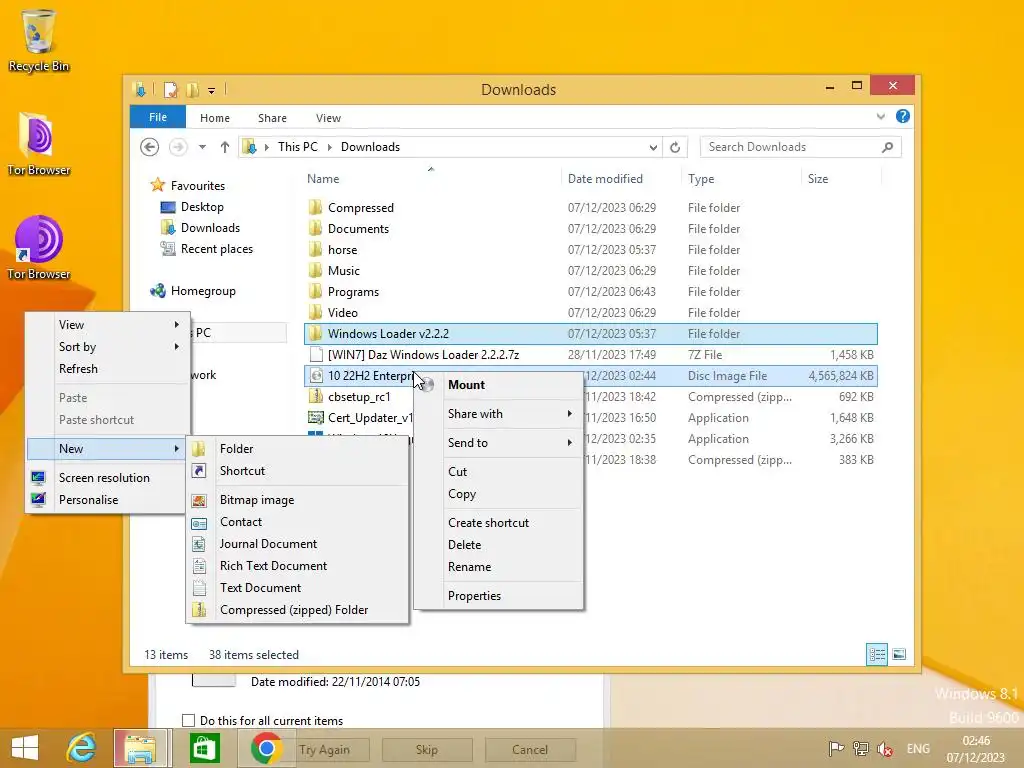Click the Explorer Help question mark icon

click(x=903, y=116)
